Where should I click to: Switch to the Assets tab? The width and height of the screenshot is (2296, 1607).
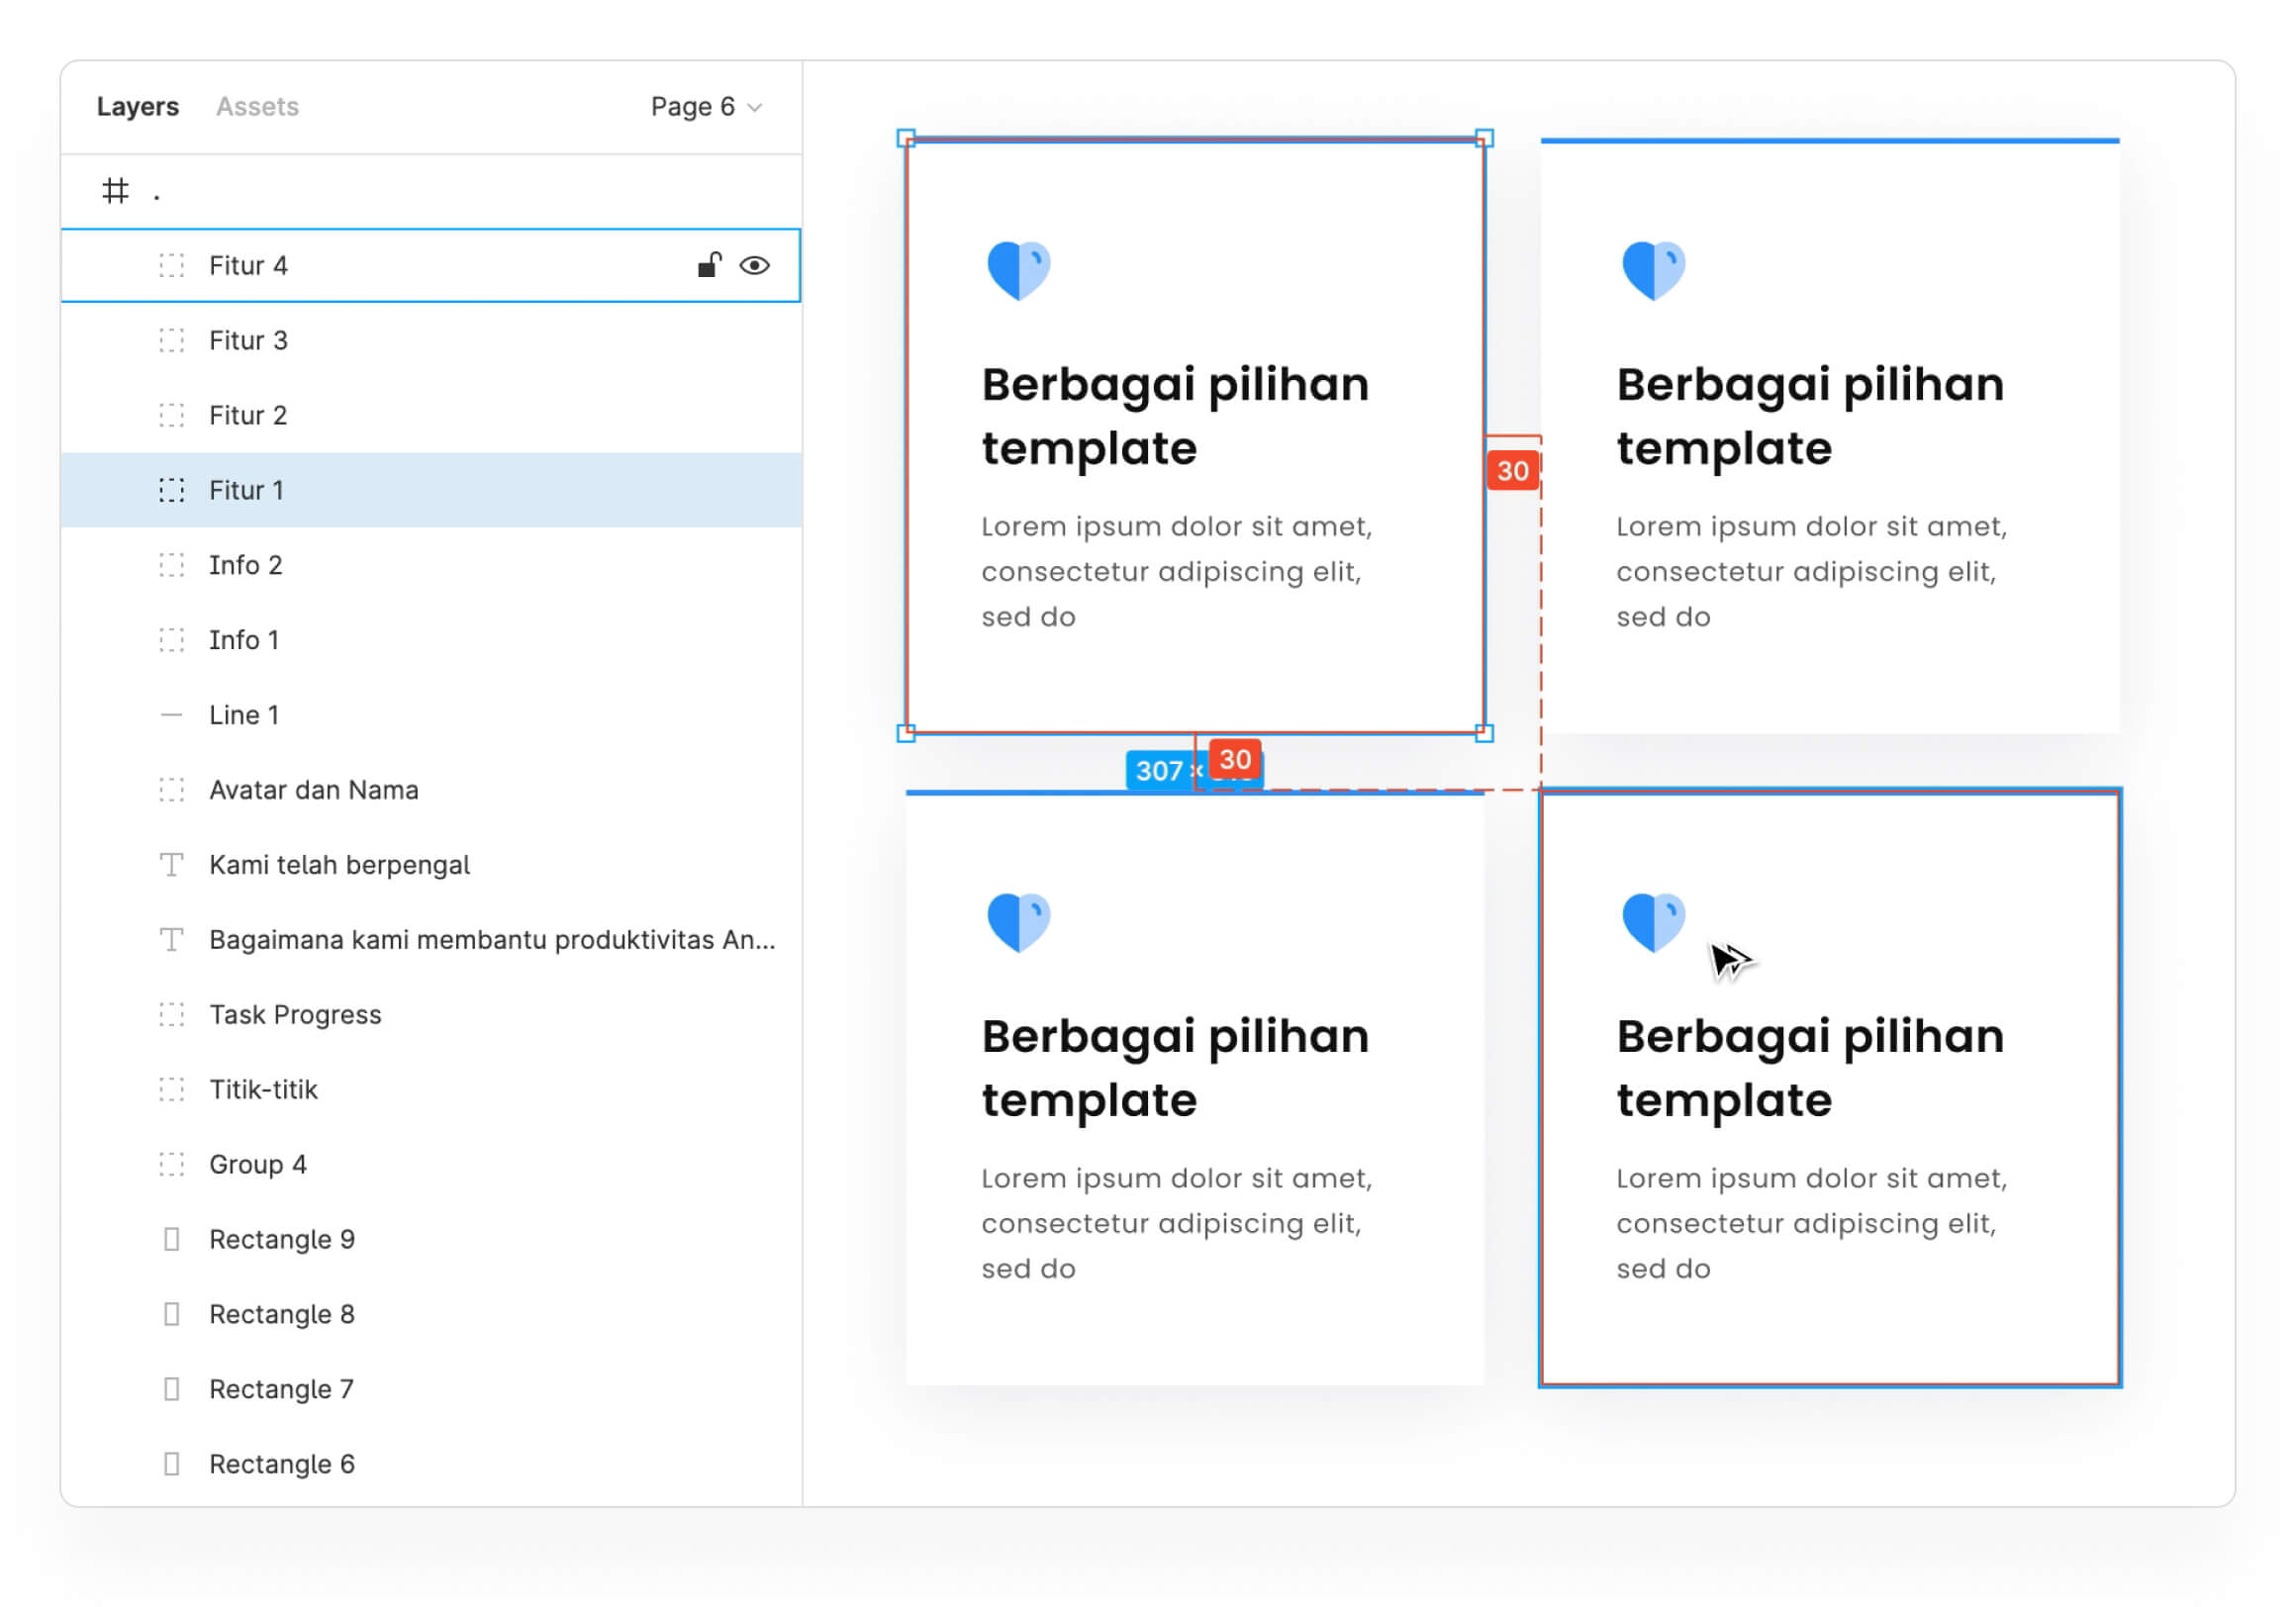coord(257,107)
